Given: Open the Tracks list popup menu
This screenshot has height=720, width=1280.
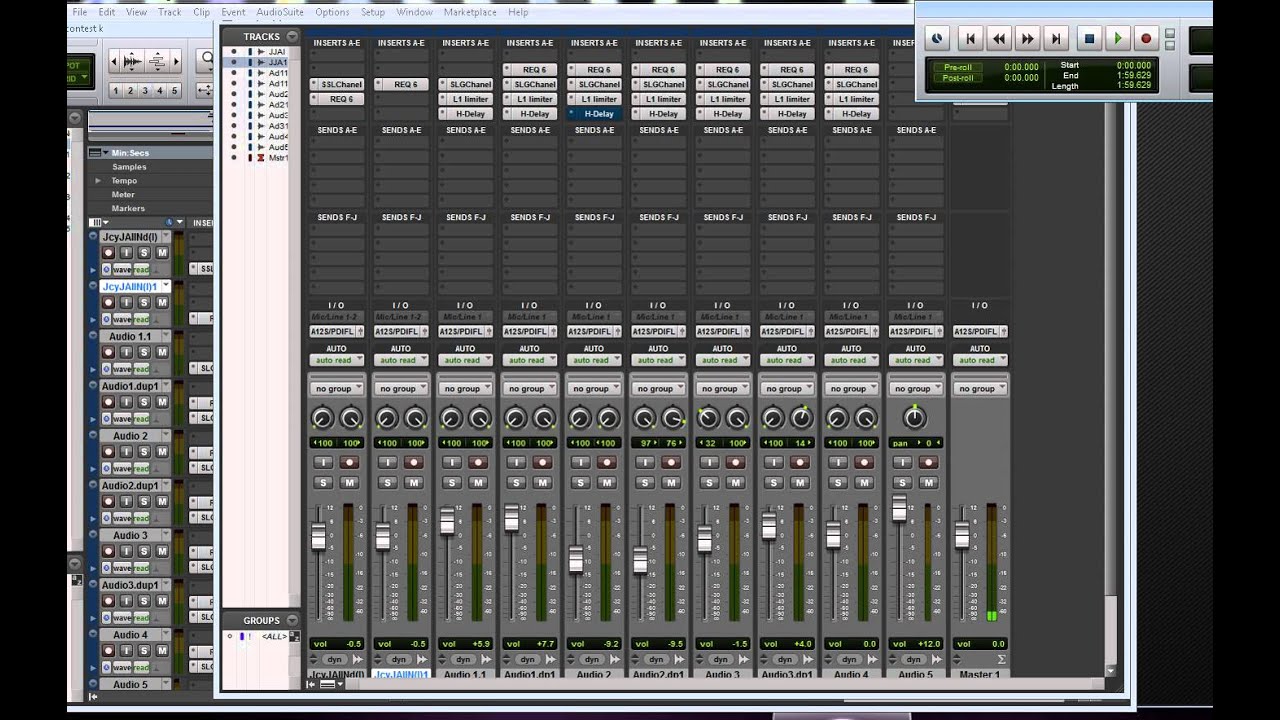Looking at the screenshot, I should (292, 36).
